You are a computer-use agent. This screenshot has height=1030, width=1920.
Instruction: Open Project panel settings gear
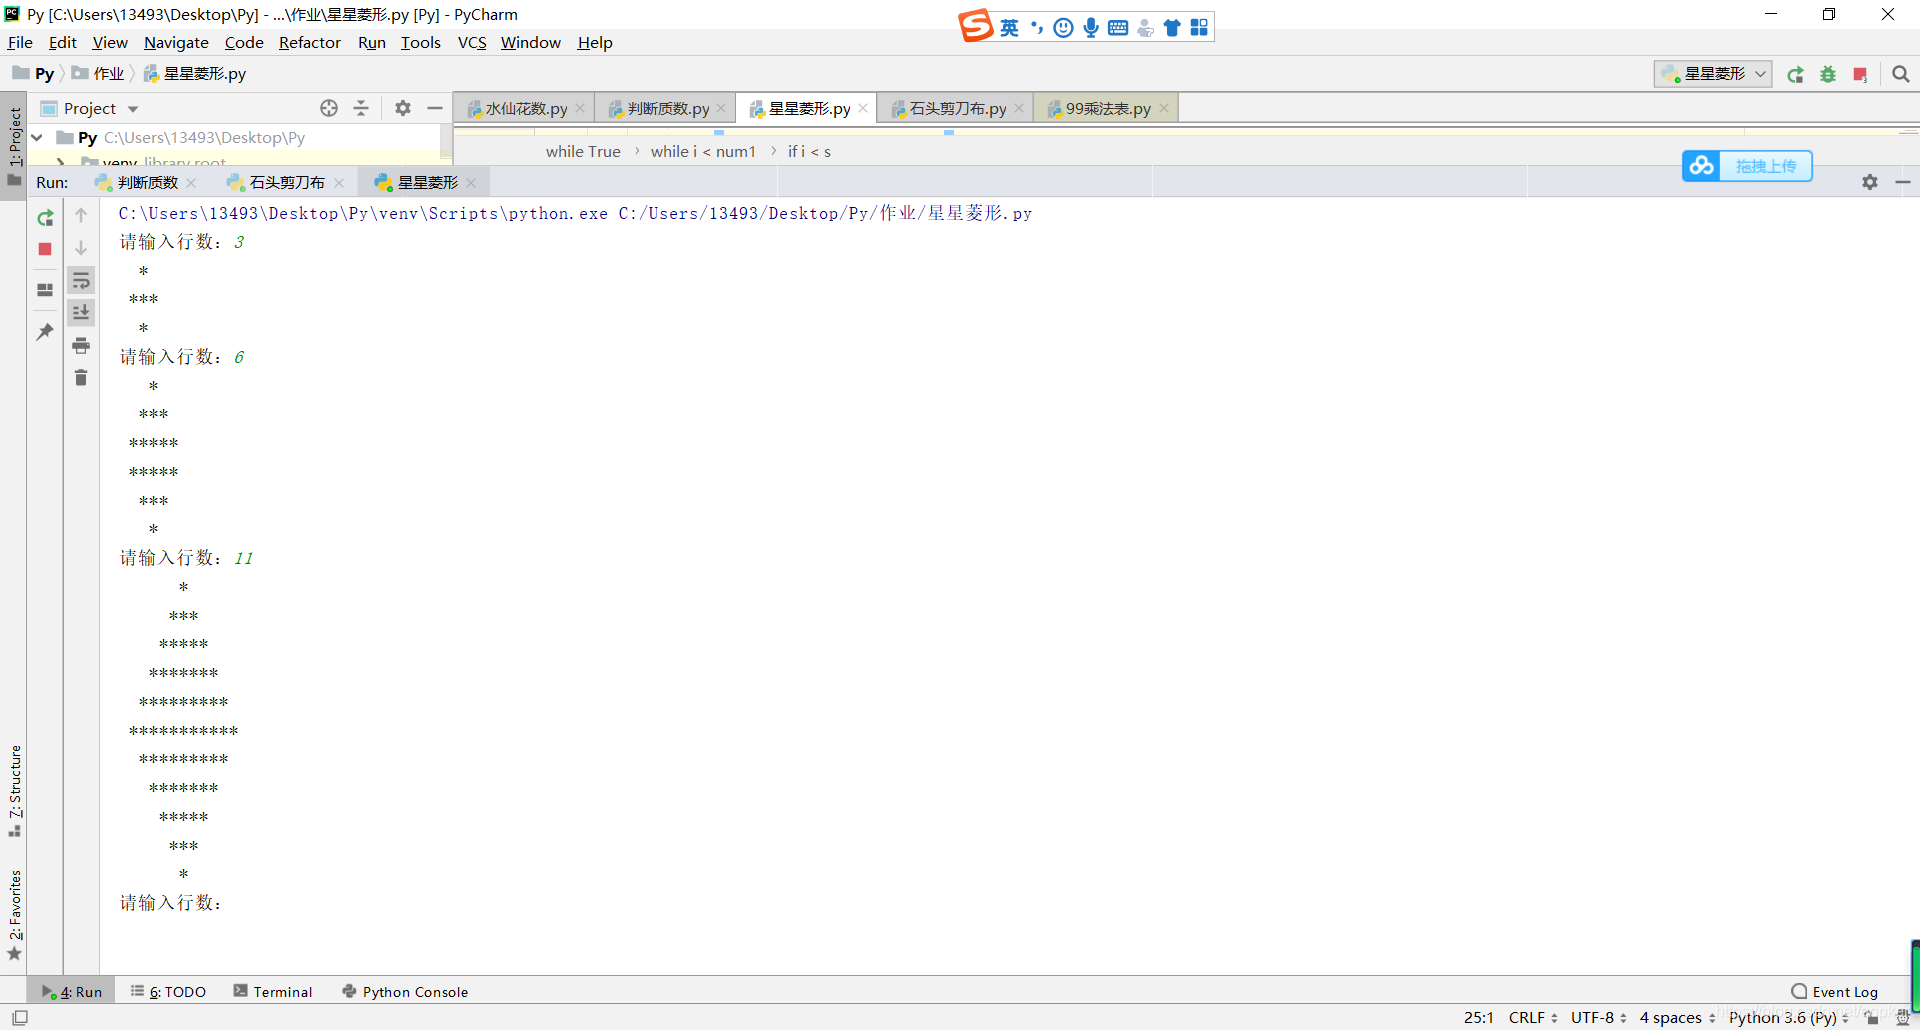tap(403, 108)
